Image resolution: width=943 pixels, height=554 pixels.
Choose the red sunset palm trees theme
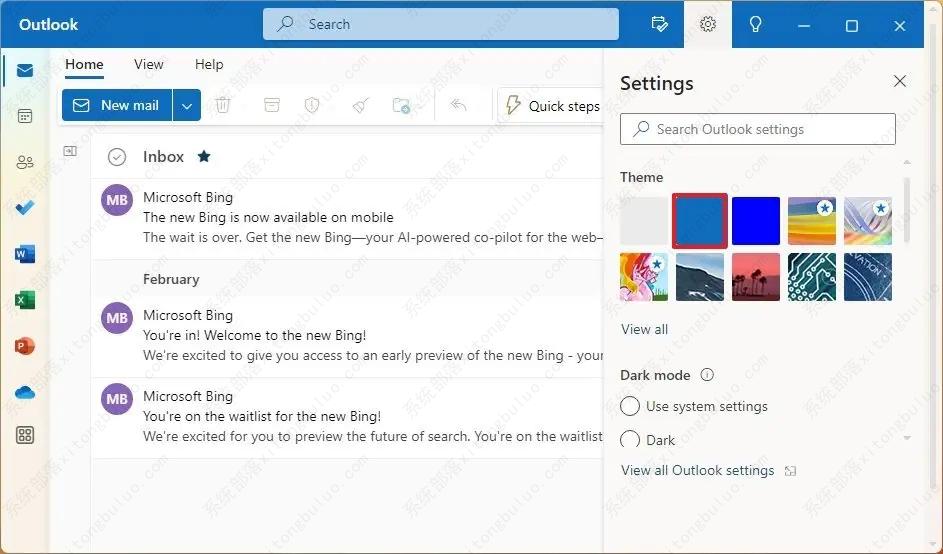point(755,277)
